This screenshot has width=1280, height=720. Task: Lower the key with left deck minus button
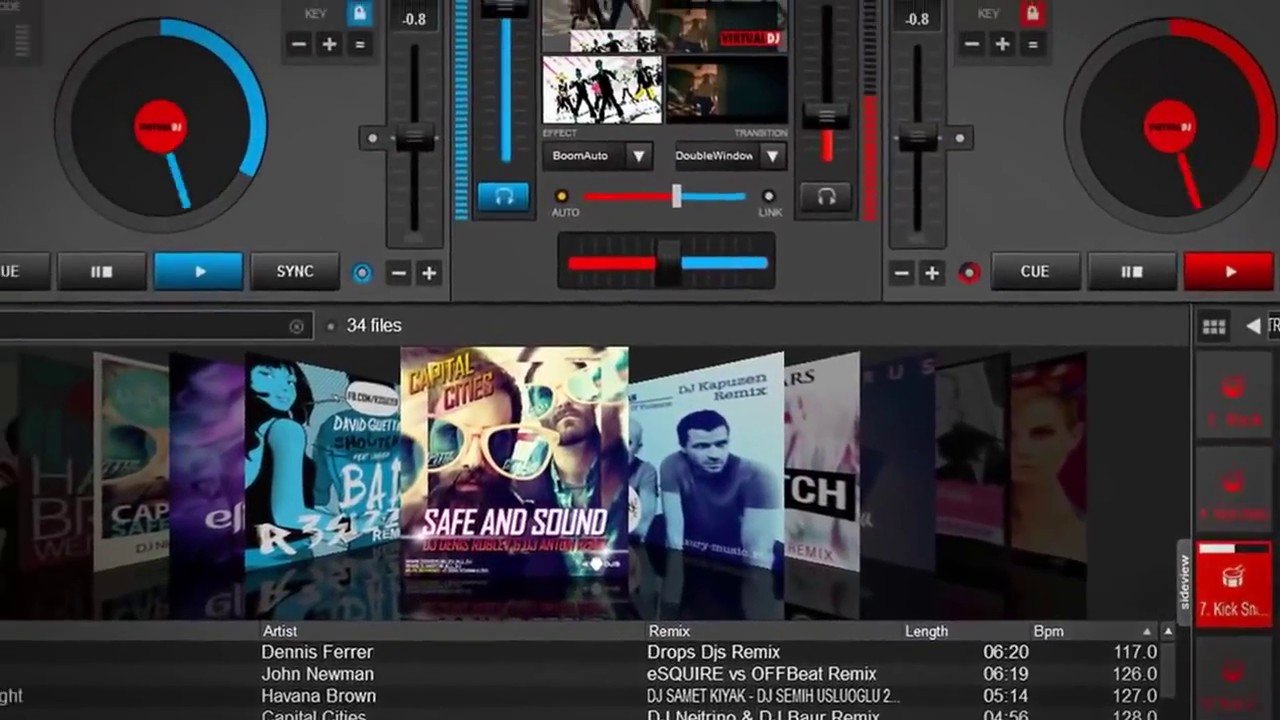coord(299,44)
